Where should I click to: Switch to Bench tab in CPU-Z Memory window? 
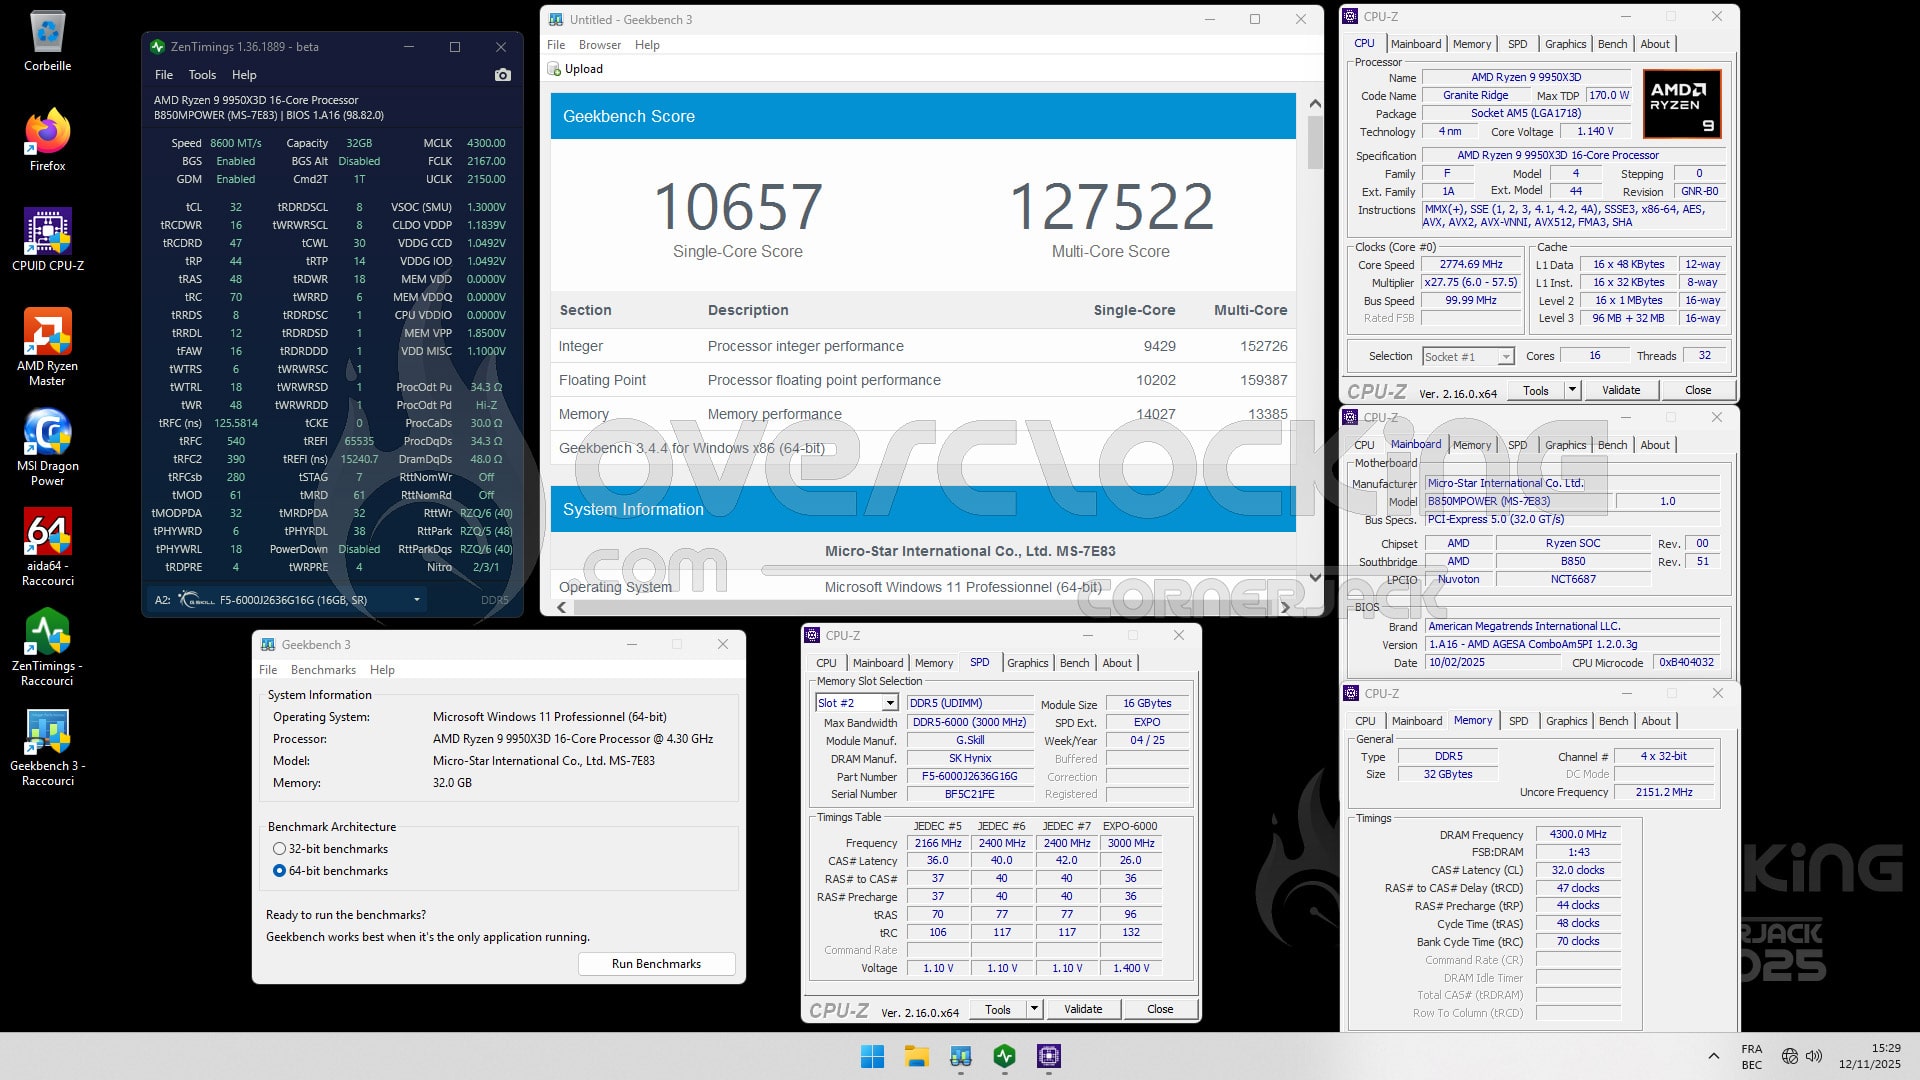[x=1613, y=721]
